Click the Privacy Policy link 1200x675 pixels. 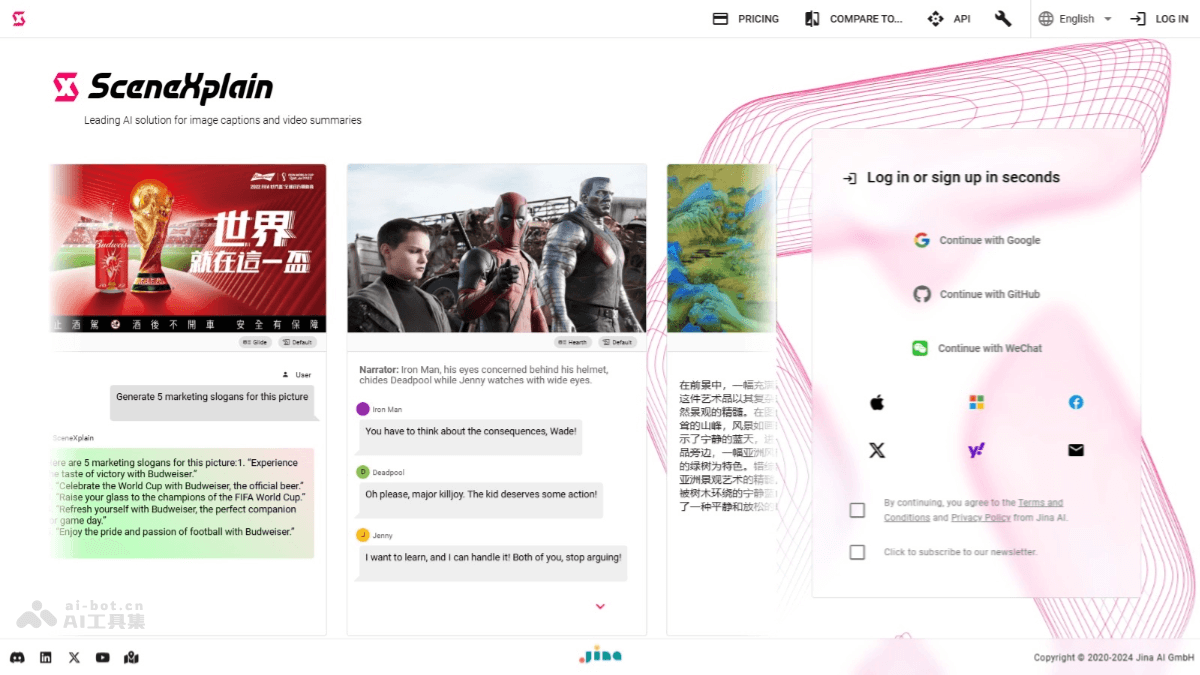[981, 517]
